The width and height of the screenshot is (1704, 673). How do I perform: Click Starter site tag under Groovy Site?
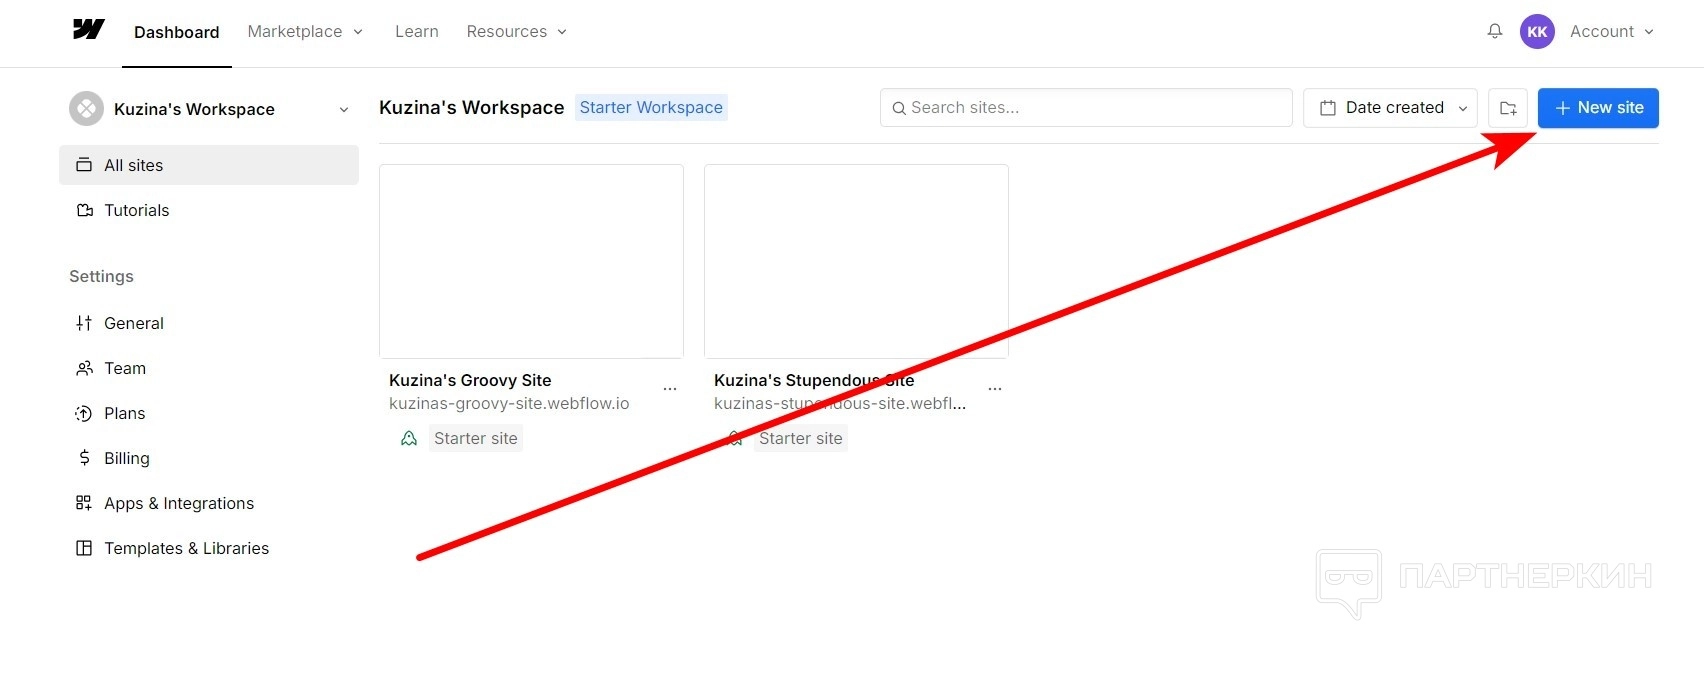coord(476,438)
